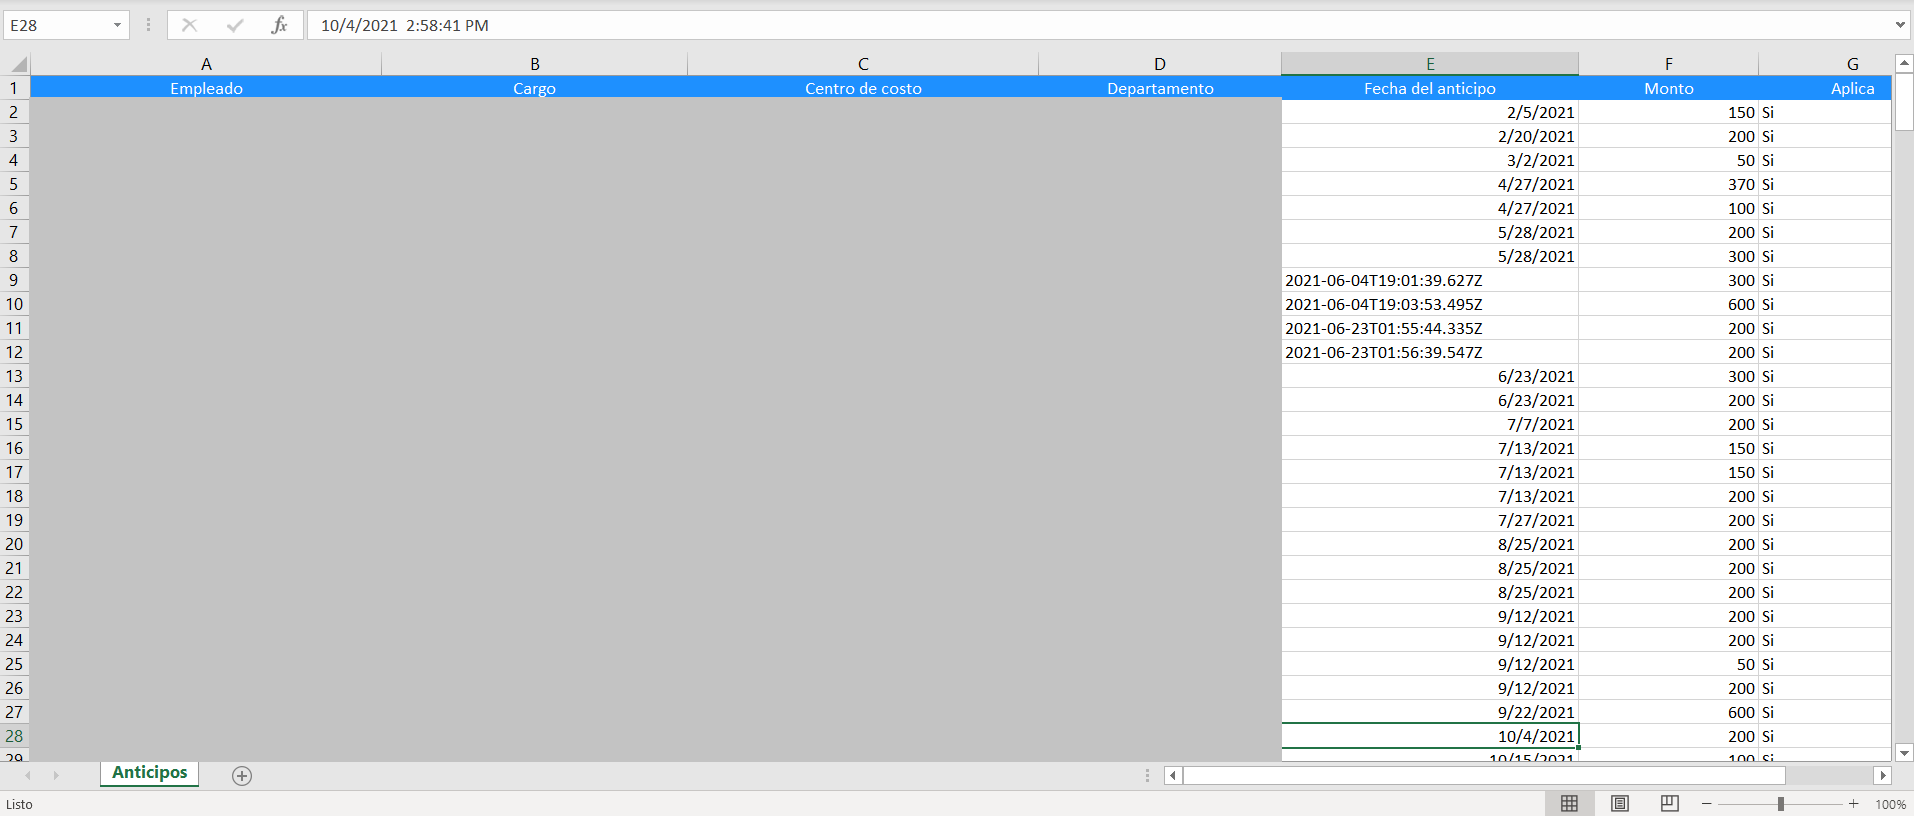Click the zoom slider handle
This screenshot has height=816, width=1914.
point(1780,803)
